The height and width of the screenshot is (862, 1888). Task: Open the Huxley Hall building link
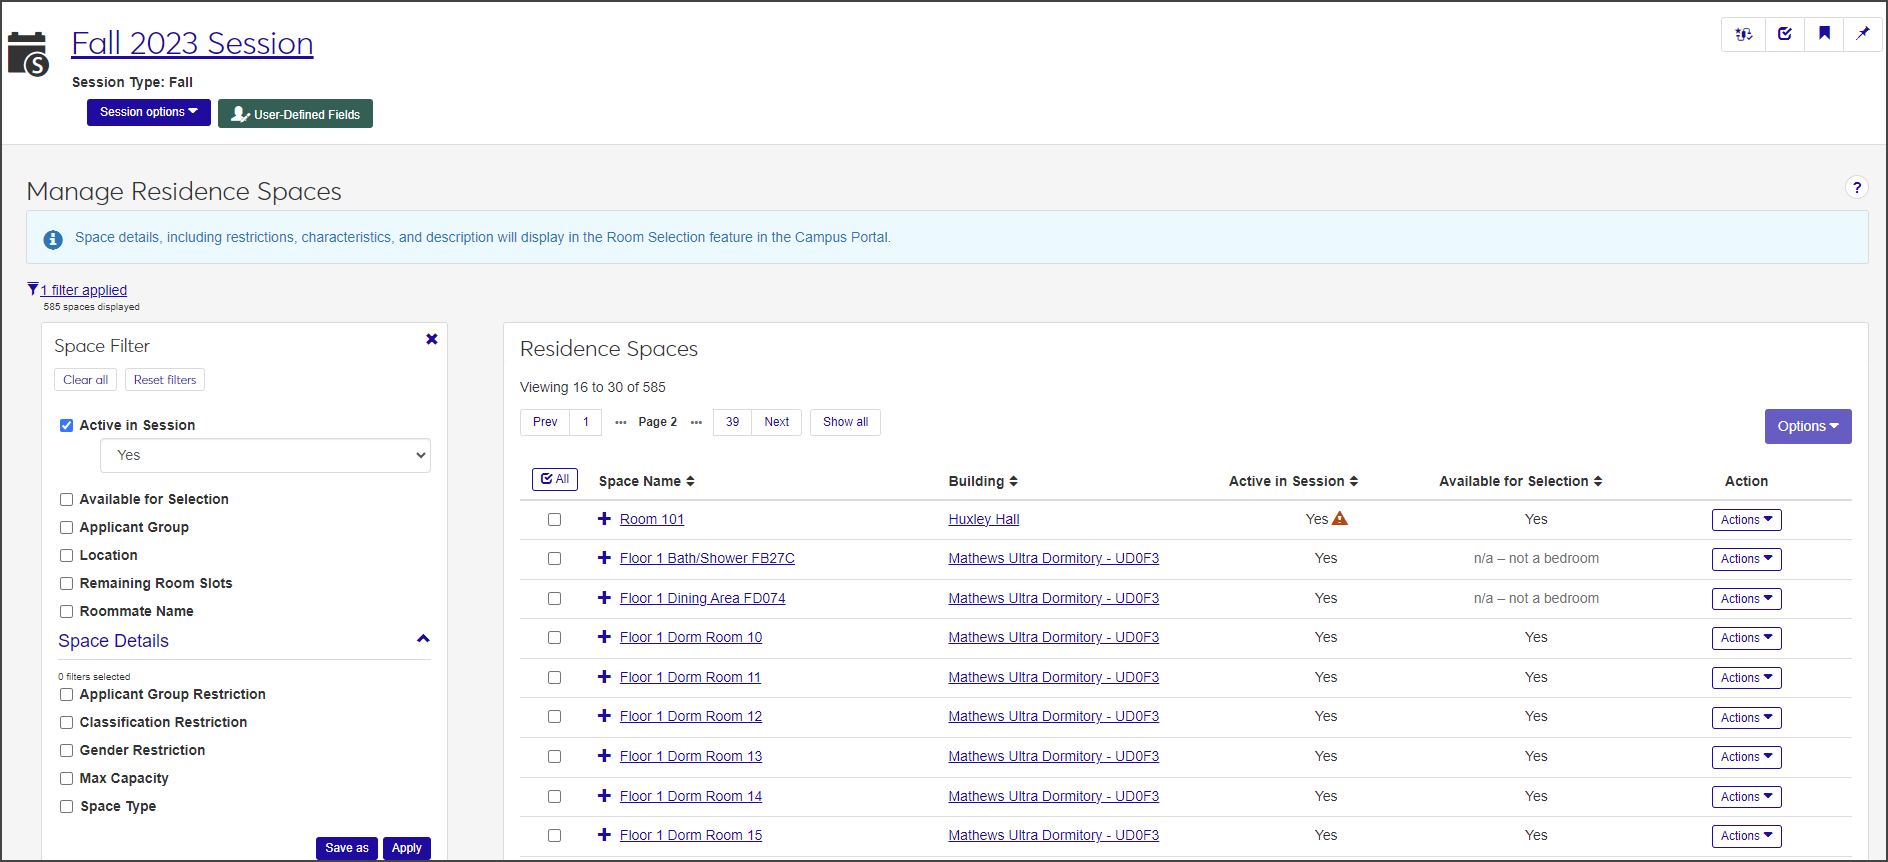coord(983,519)
